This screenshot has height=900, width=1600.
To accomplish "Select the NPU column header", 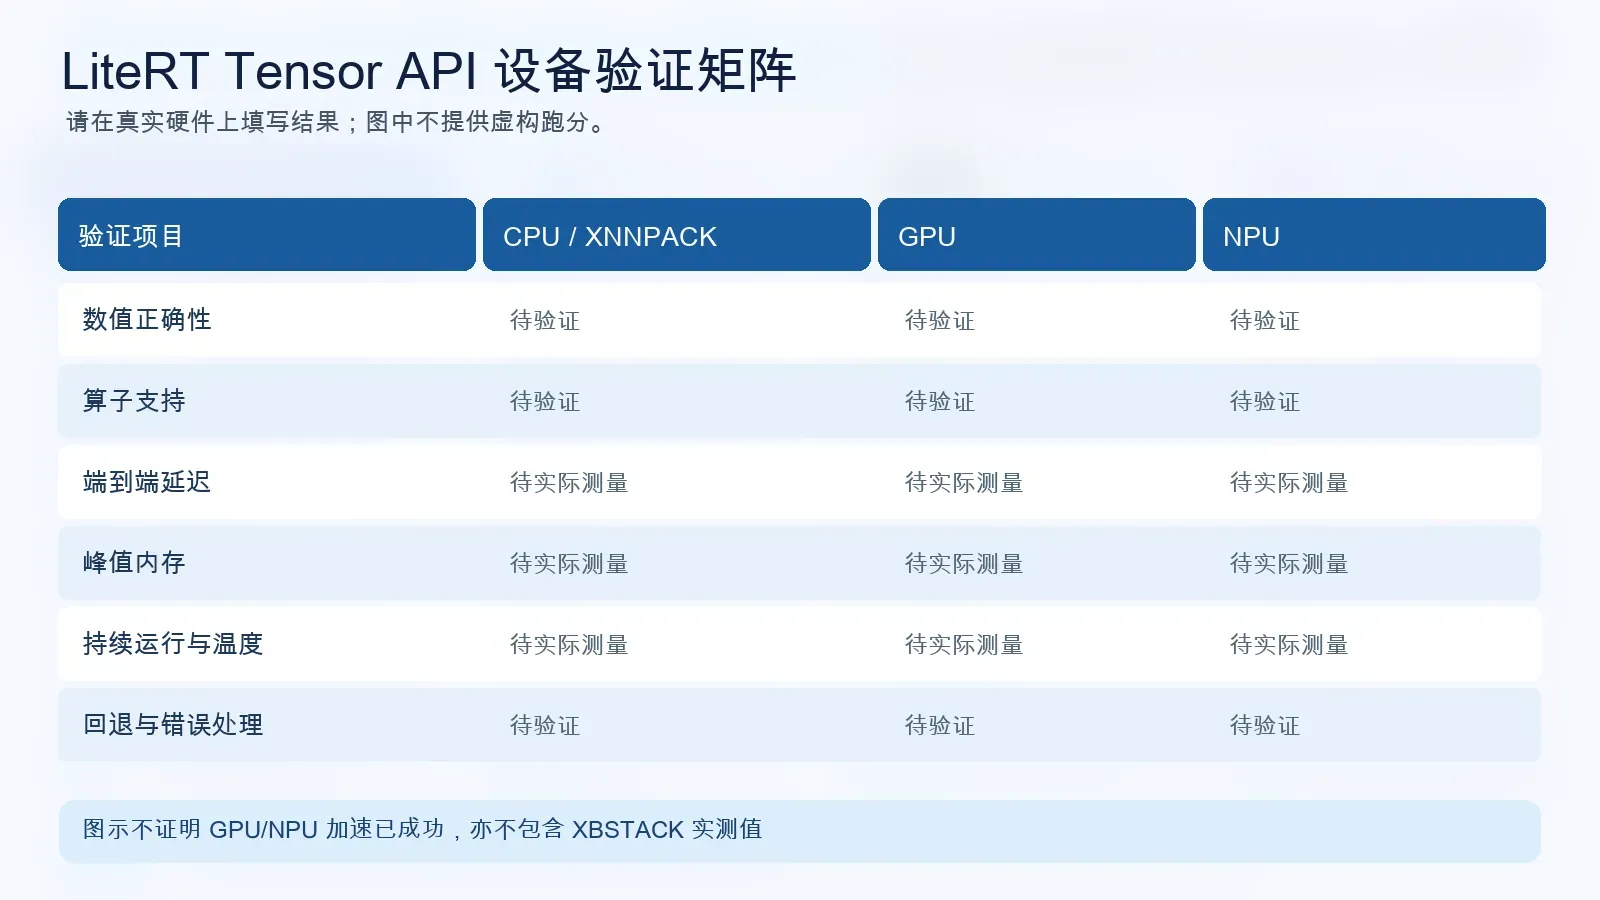I will click(x=1374, y=235).
